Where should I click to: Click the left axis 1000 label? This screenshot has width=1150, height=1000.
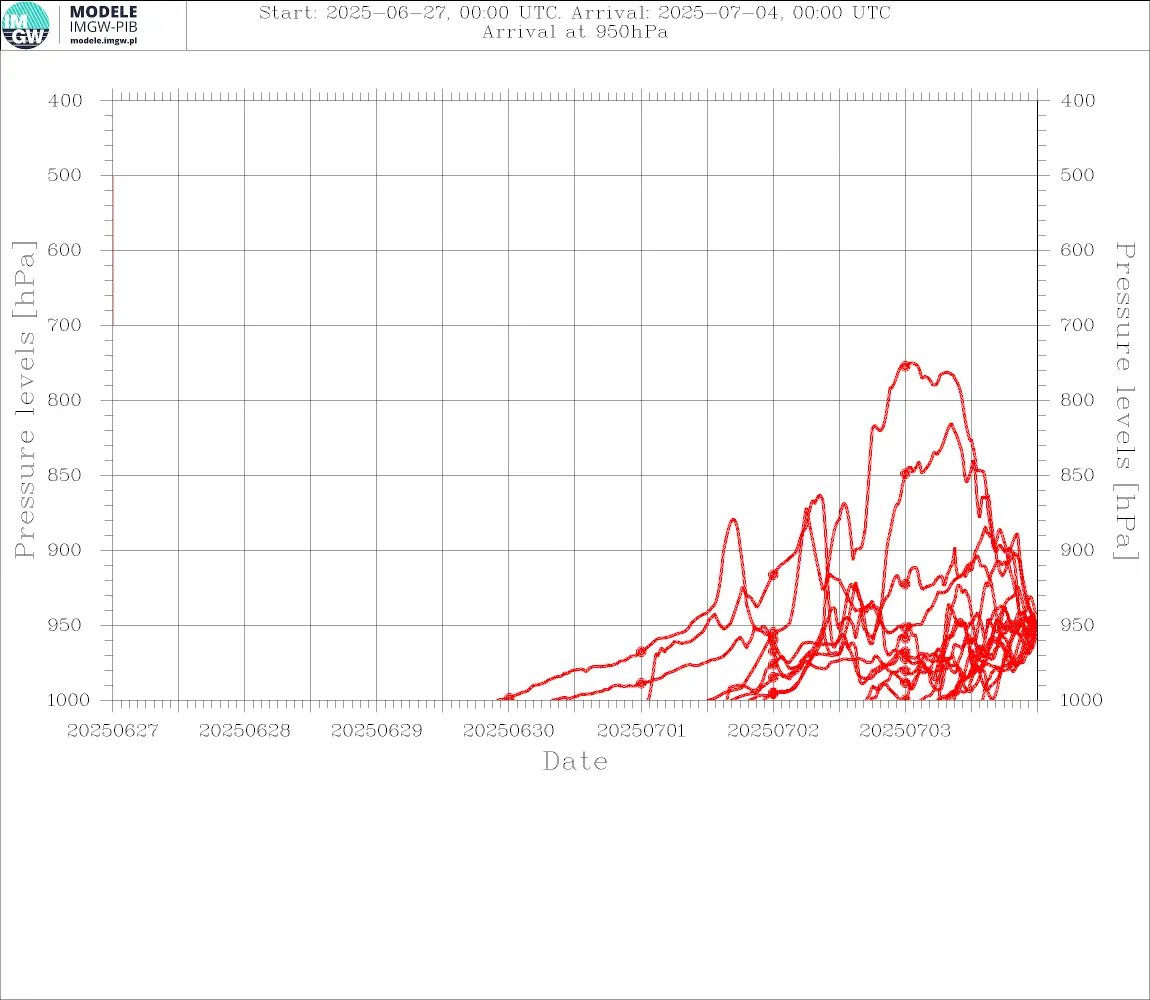[69, 700]
